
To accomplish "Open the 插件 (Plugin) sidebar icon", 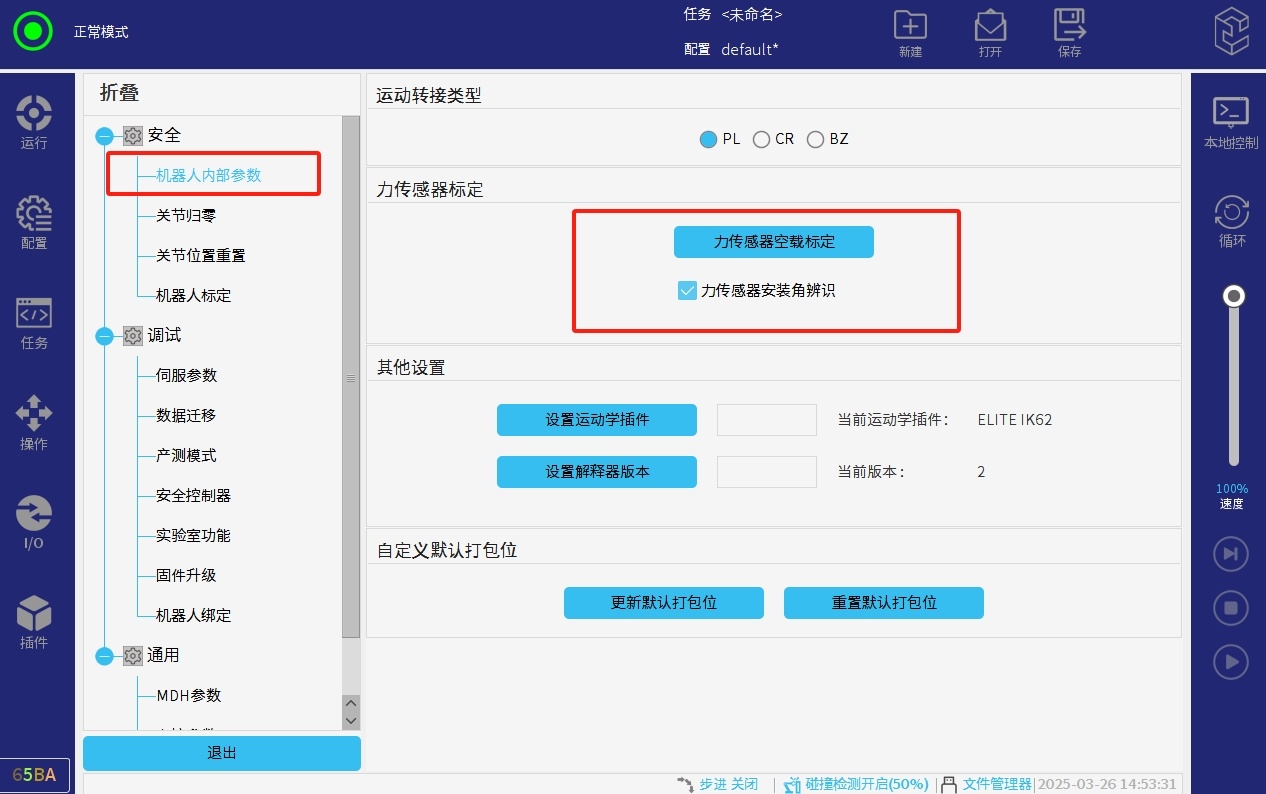I will (x=34, y=620).
